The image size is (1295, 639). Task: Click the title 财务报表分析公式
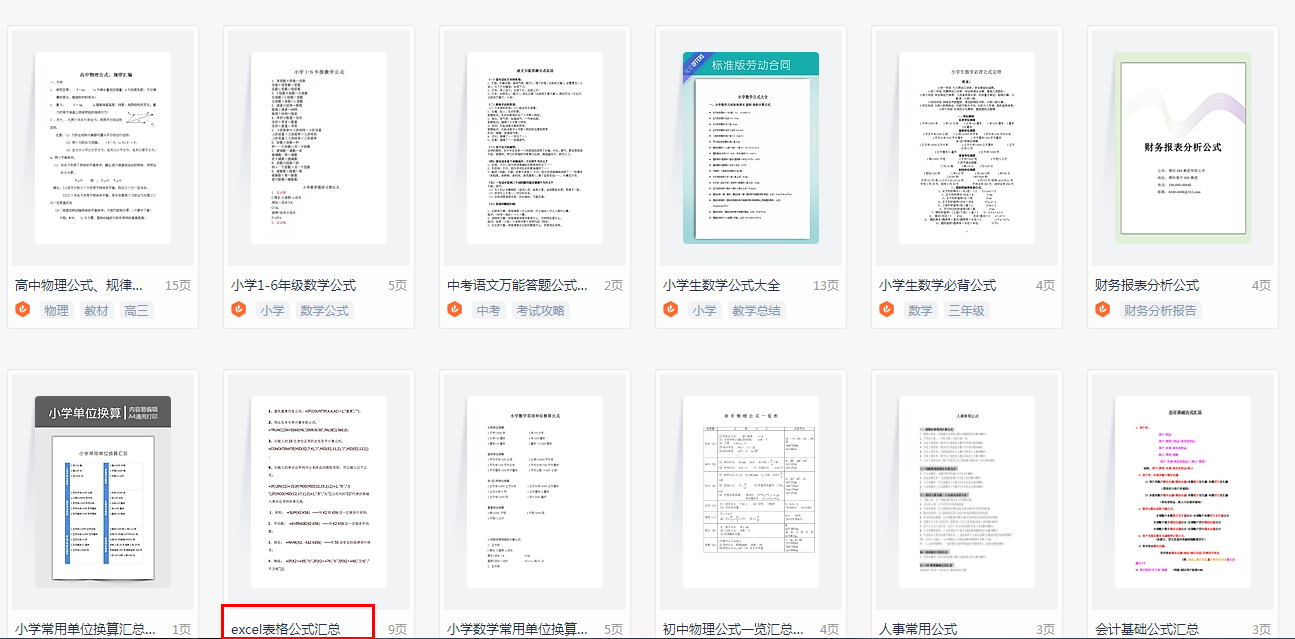click(1146, 285)
